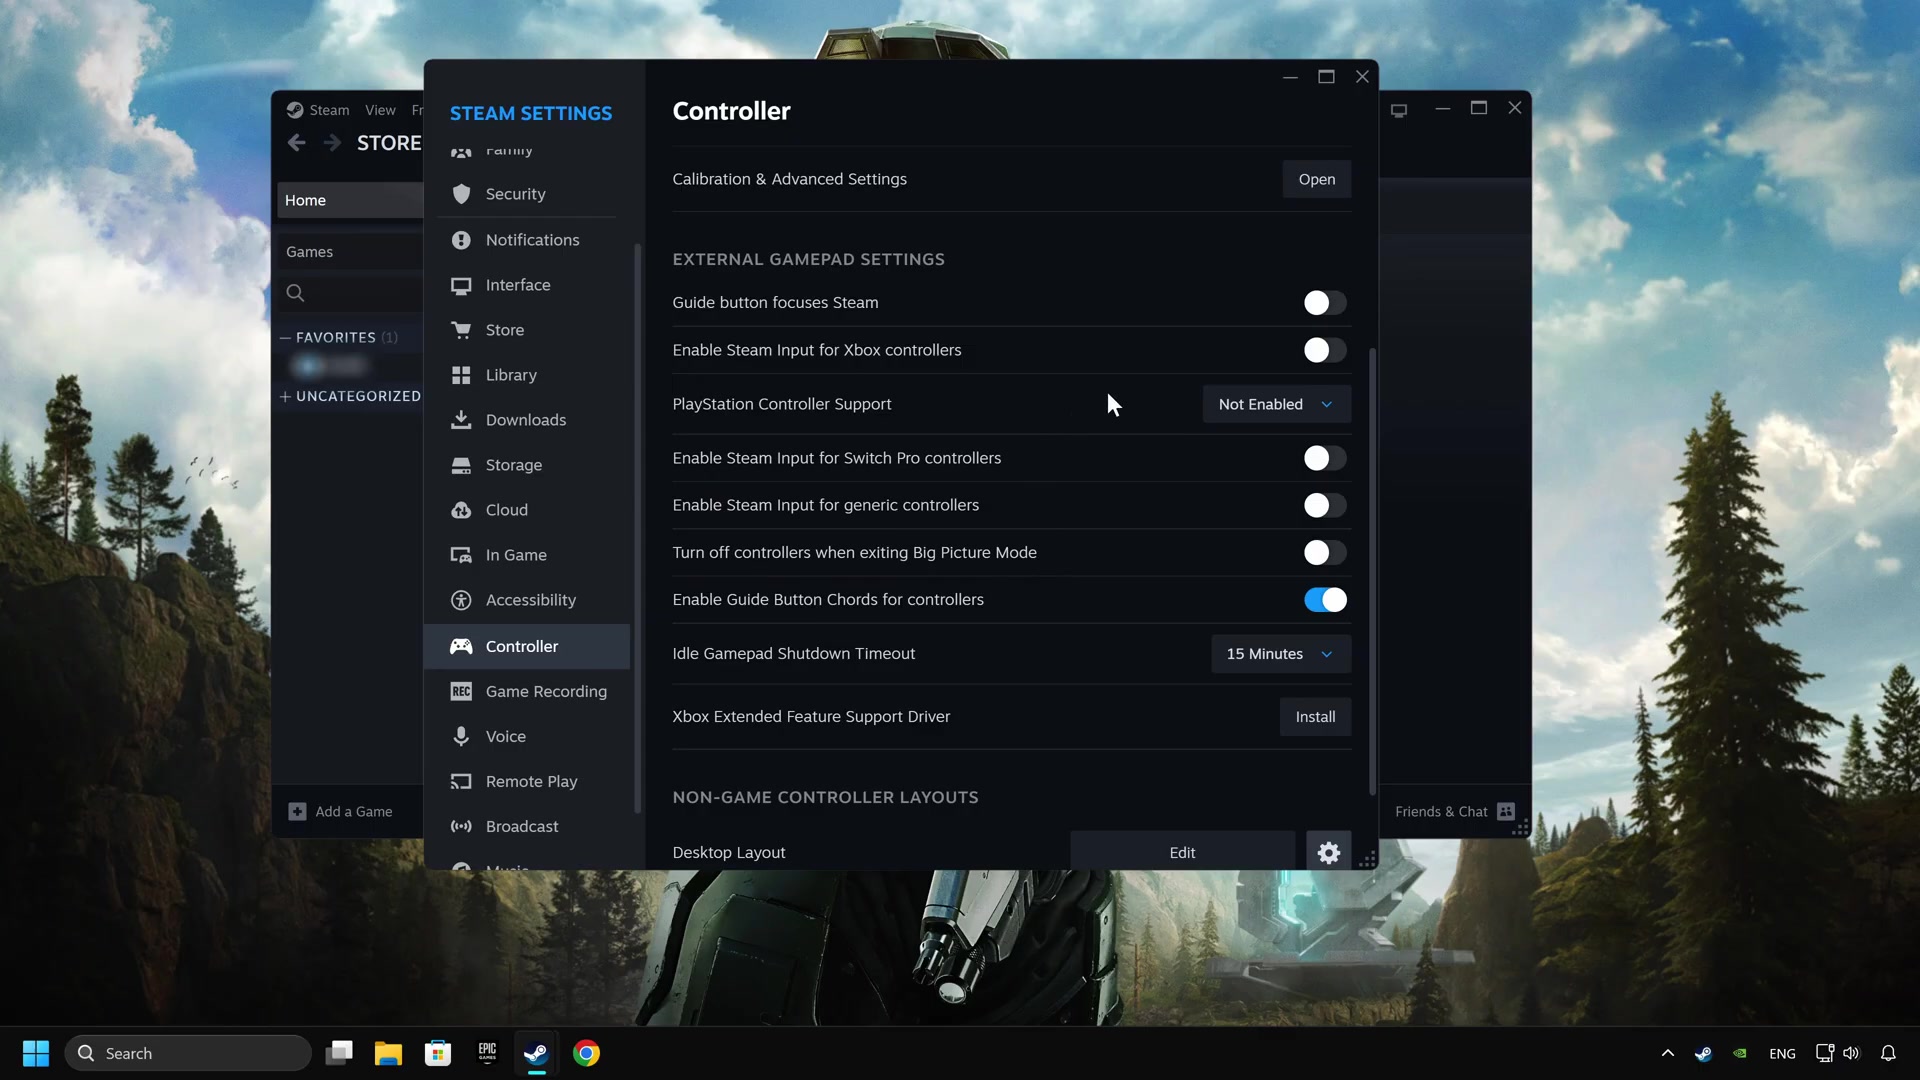Select the Home tab in Steam library
The image size is (1920, 1080).
pos(350,200)
